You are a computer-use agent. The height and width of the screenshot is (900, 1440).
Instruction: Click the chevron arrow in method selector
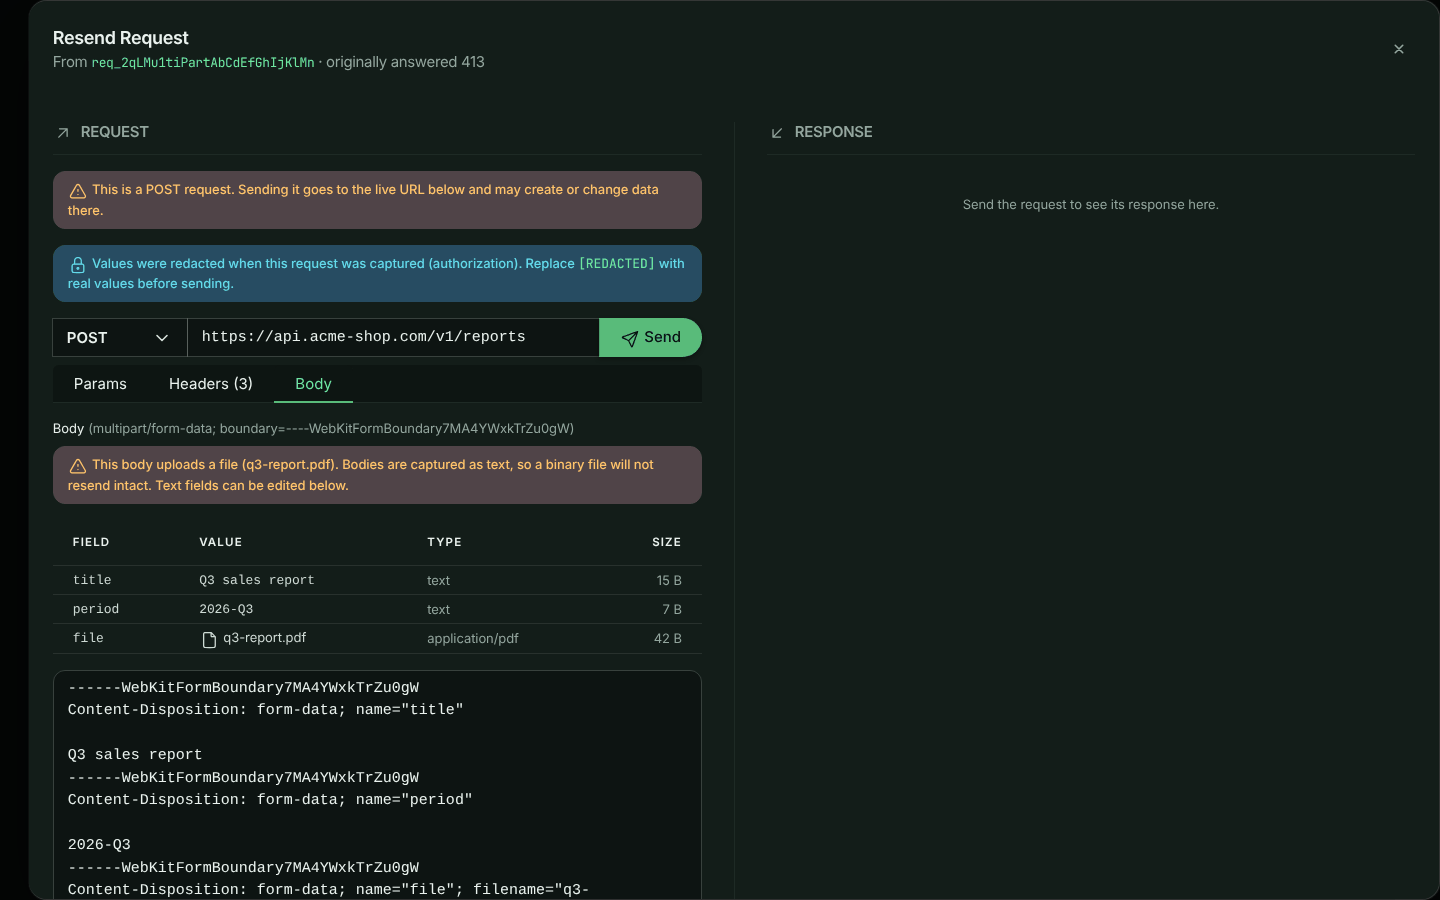click(x=162, y=338)
